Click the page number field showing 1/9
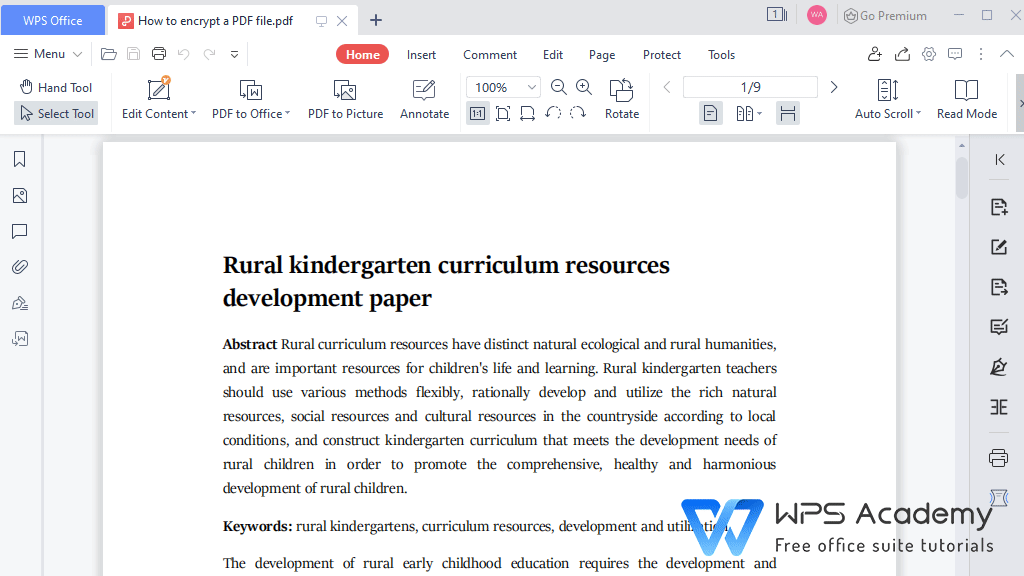This screenshot has height=576, width=1024. tap(750, 88)
